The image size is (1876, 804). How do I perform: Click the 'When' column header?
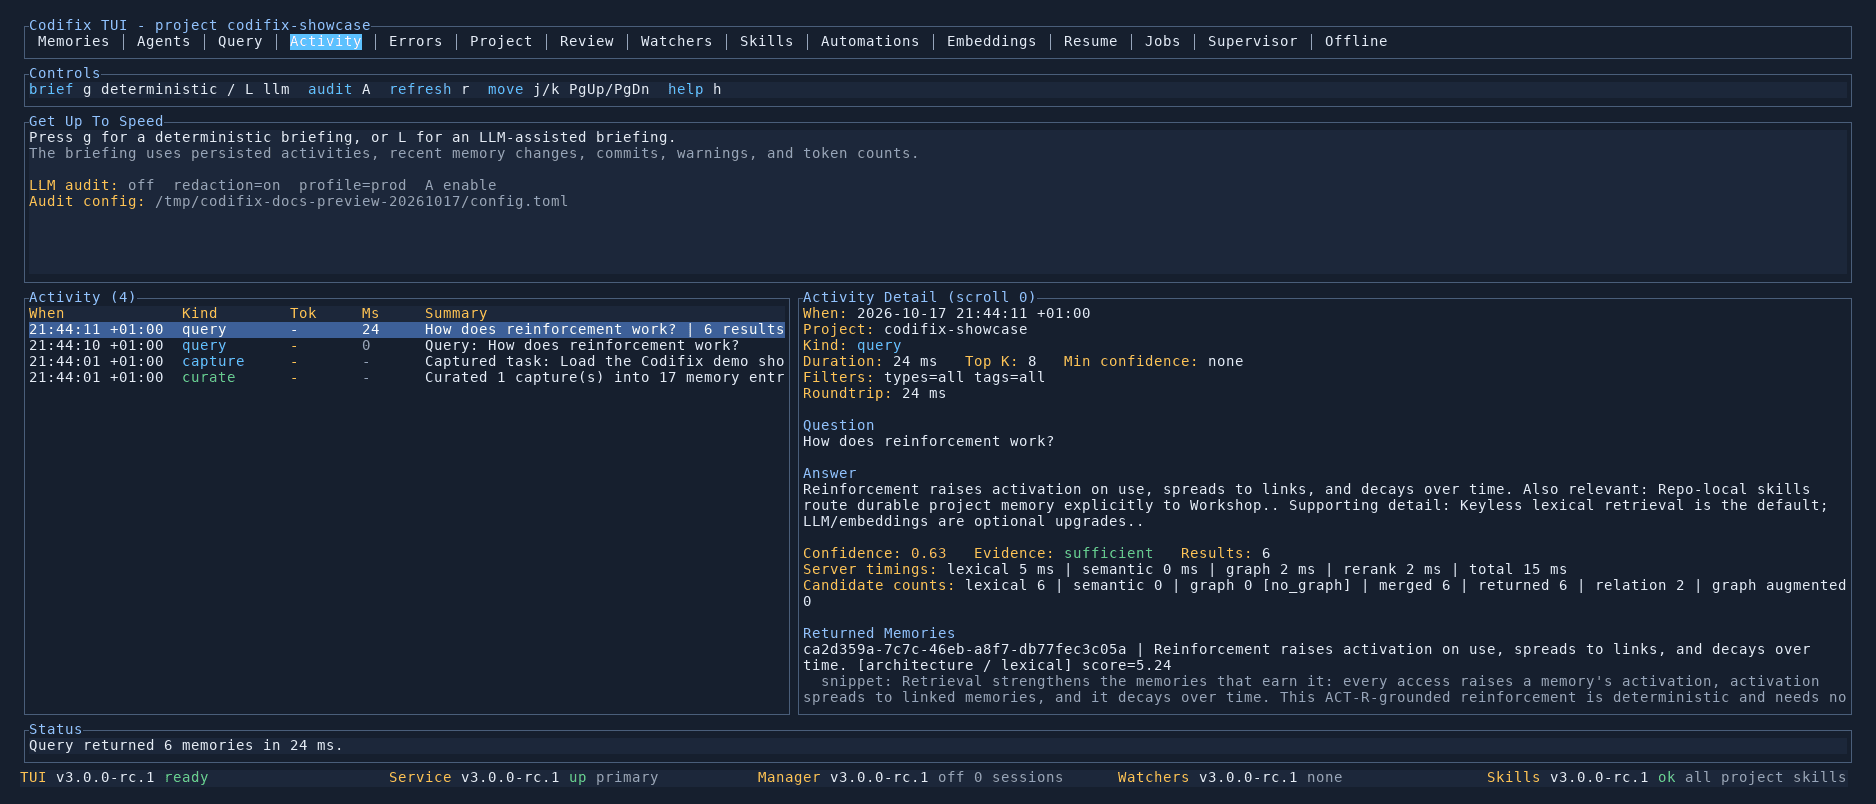pyautogui.click(x=47, y=313)
